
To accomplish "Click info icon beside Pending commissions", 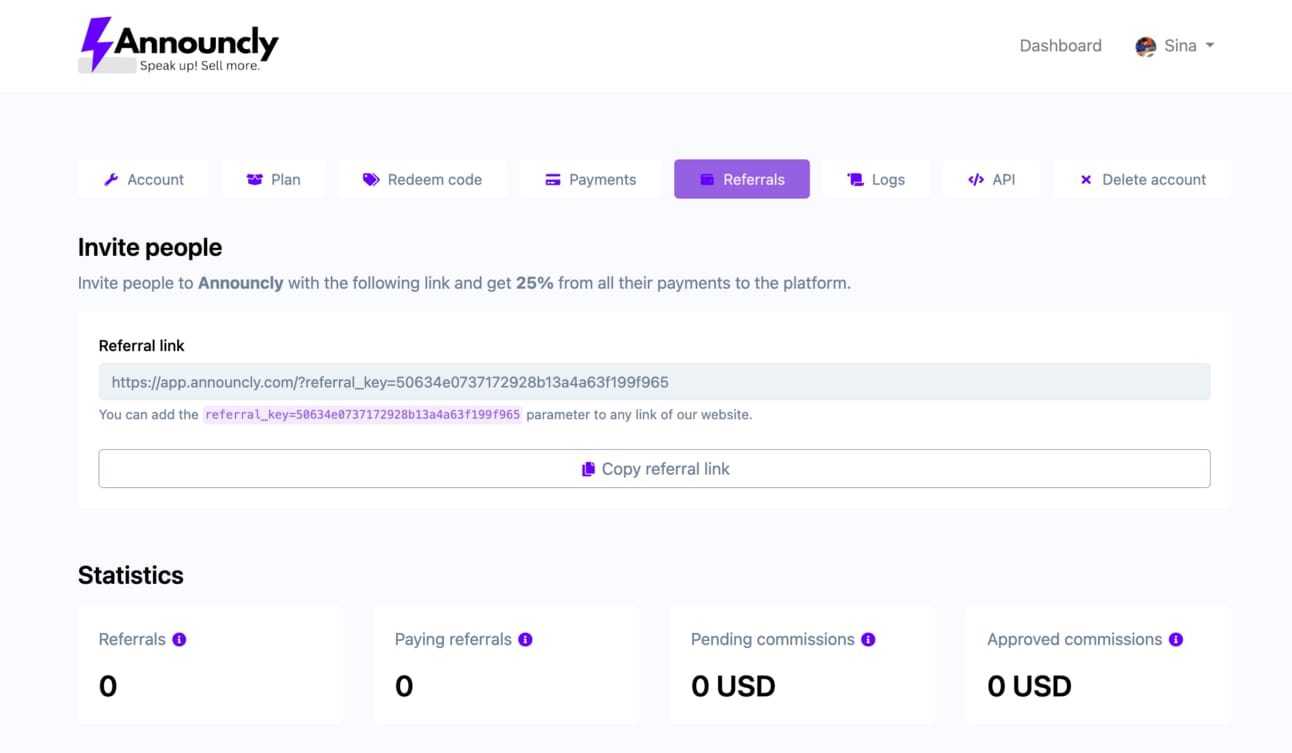I will tap(868, 639).
